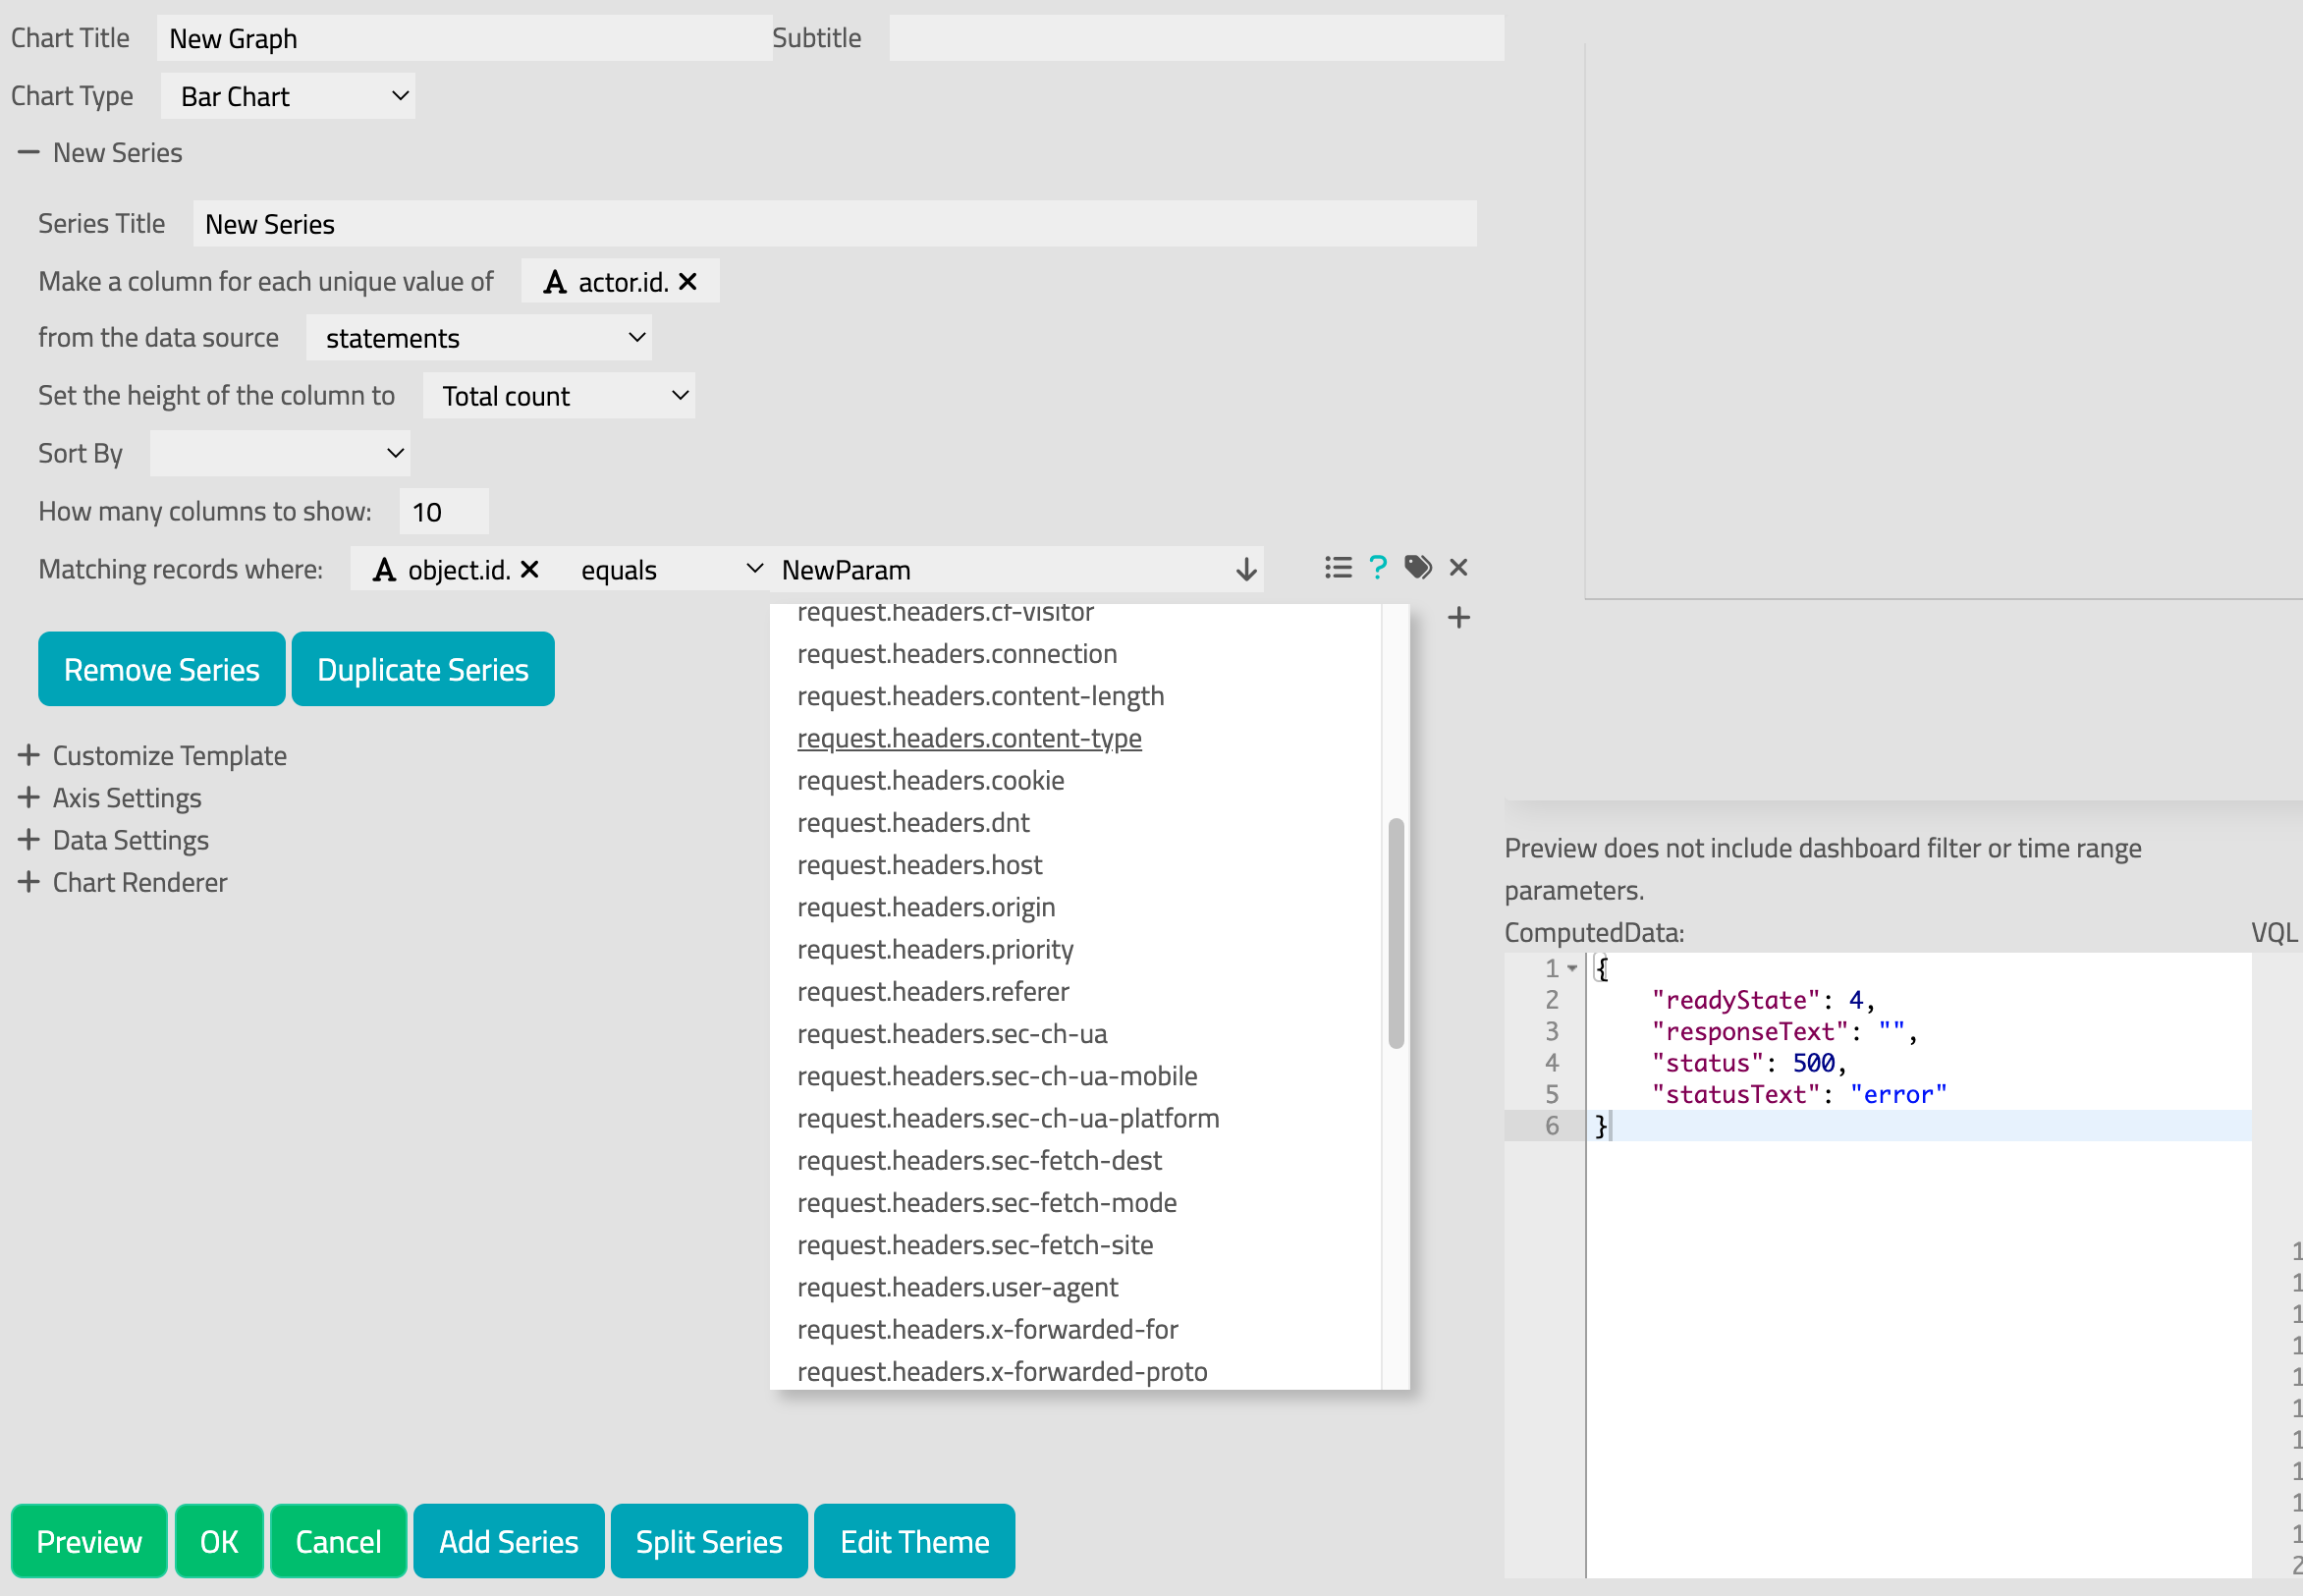Click the plus icon to add filter
The height and width of the screenshot is (1596, 2303).
click(x=1458, y=618)
